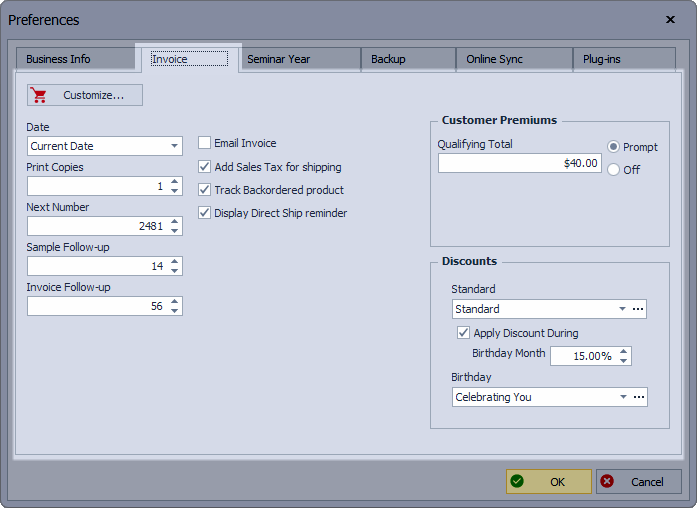Expand the Standard discount dropdown arrow
The width and height of the screenshot is (697, 508).
(x=622, y=309)
